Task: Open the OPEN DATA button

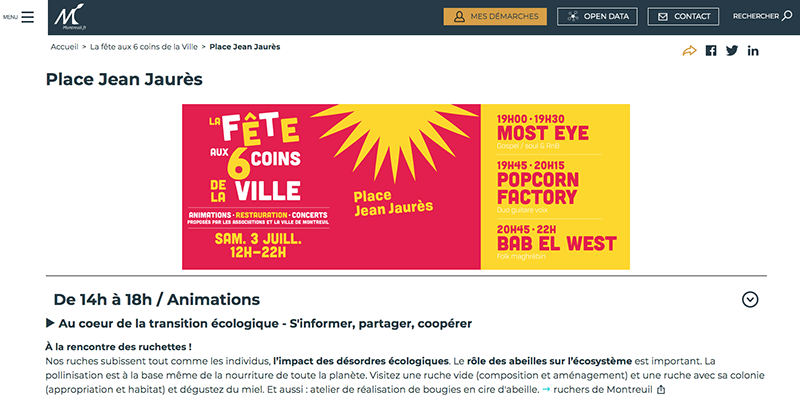Action: (597, 16)
